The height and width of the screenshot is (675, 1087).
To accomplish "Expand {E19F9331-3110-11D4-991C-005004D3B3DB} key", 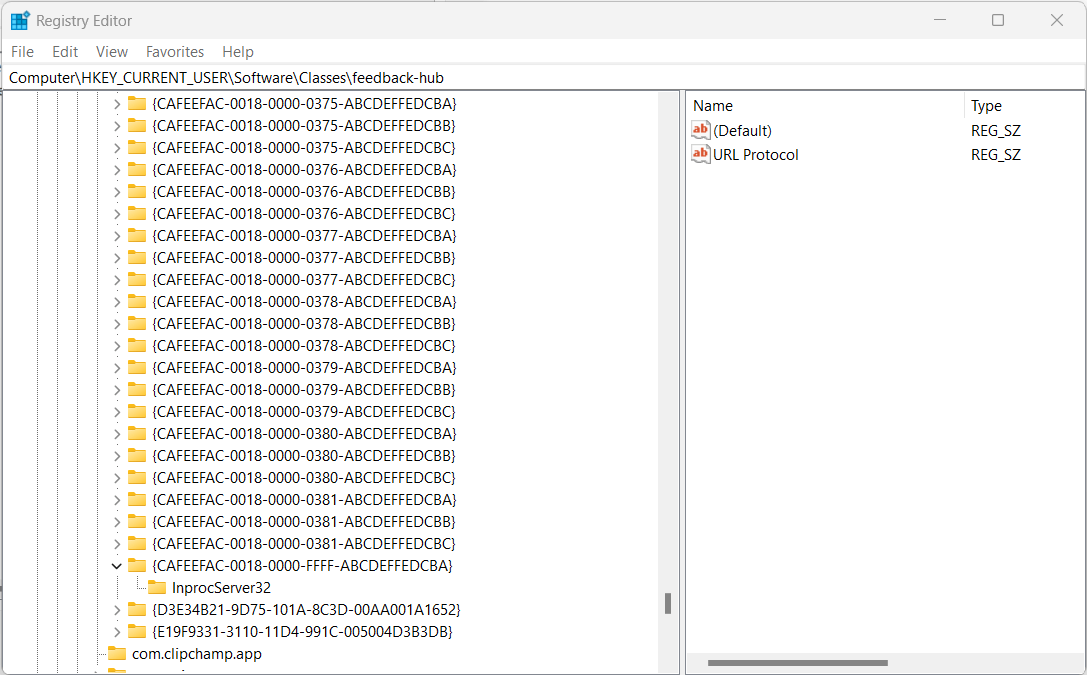I will [x=116, y=632].
